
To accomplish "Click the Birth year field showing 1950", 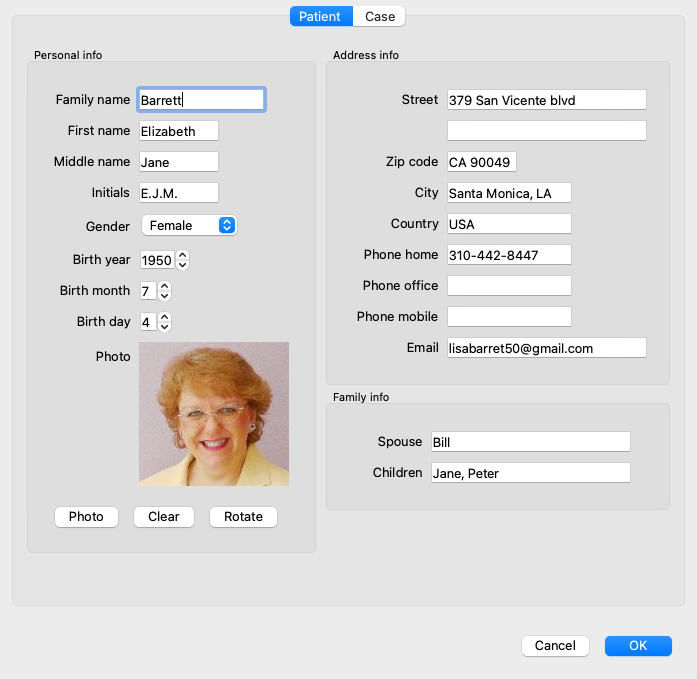I will click(x=157, y=260).
